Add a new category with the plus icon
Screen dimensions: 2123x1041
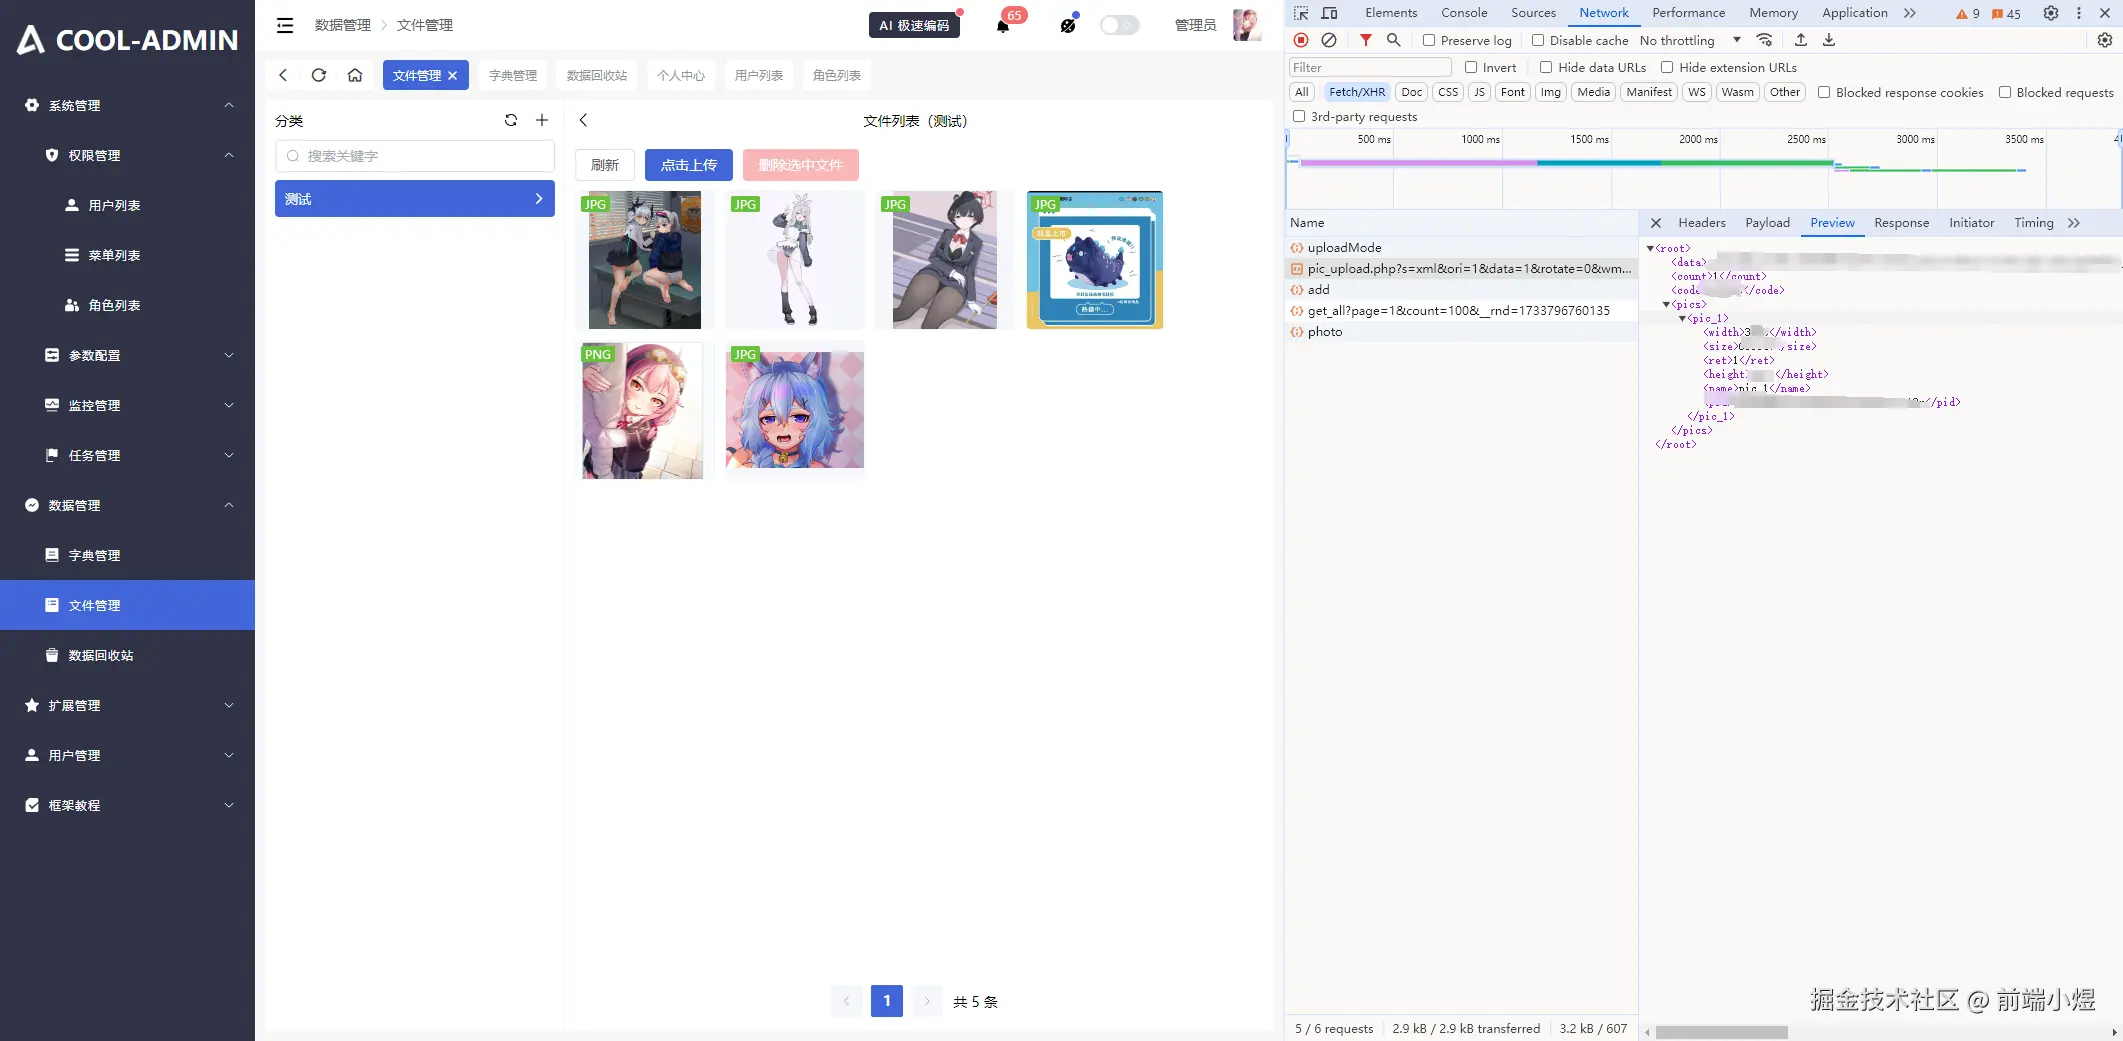tap(542, 120)
